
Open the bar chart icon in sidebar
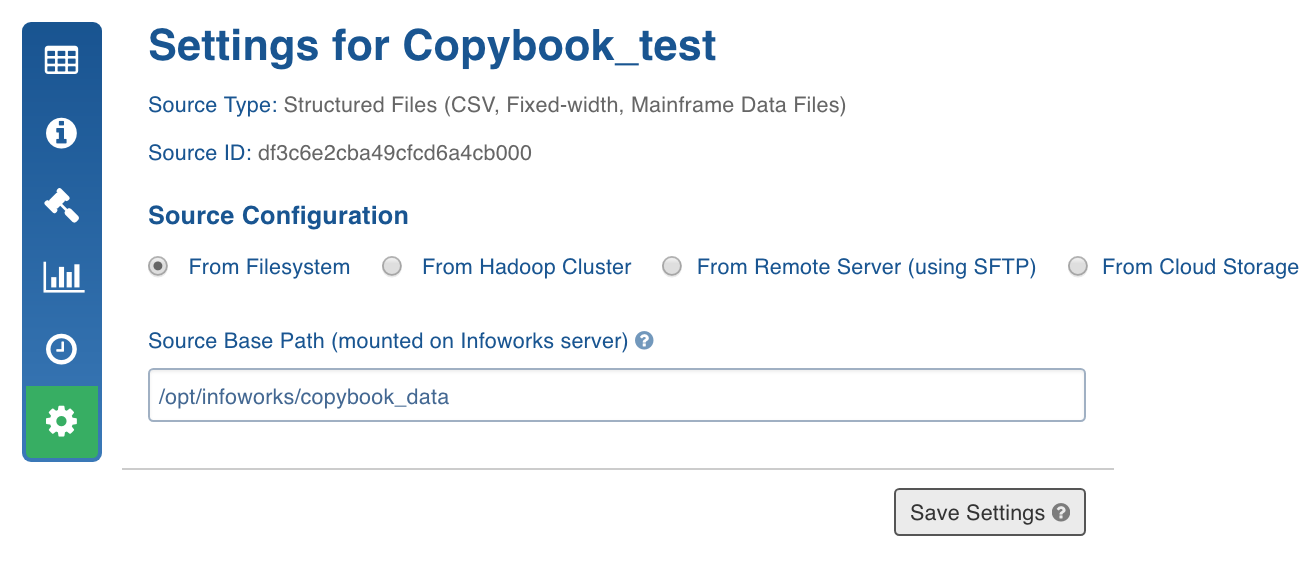point(63,277)
